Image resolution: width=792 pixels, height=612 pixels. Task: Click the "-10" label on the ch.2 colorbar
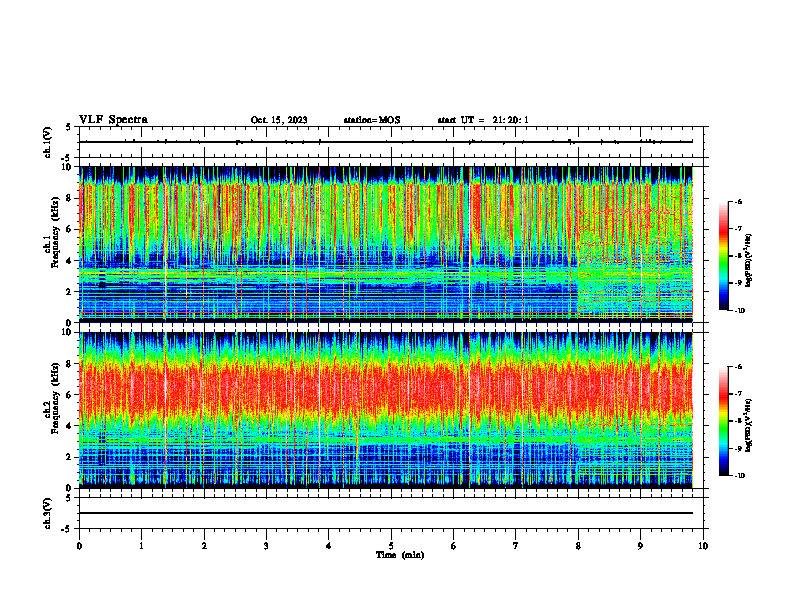pos(740,476)
